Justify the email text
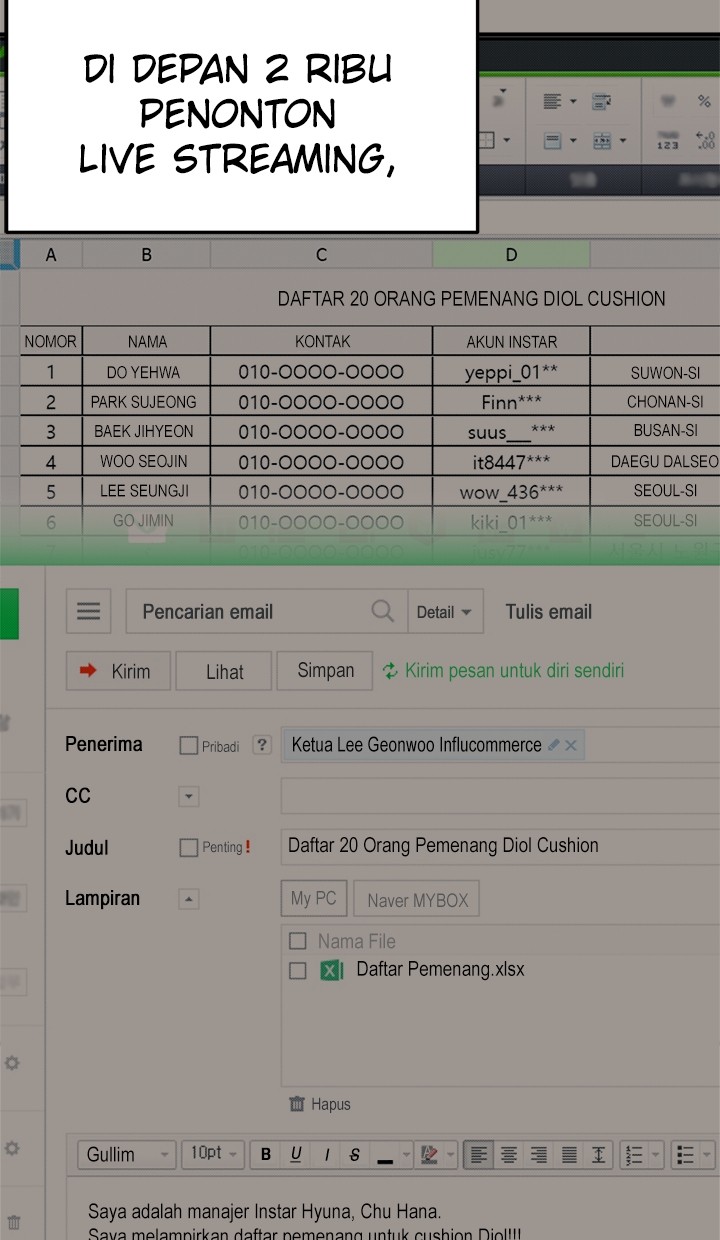 pyautogui.click(x=569, y=1155)
